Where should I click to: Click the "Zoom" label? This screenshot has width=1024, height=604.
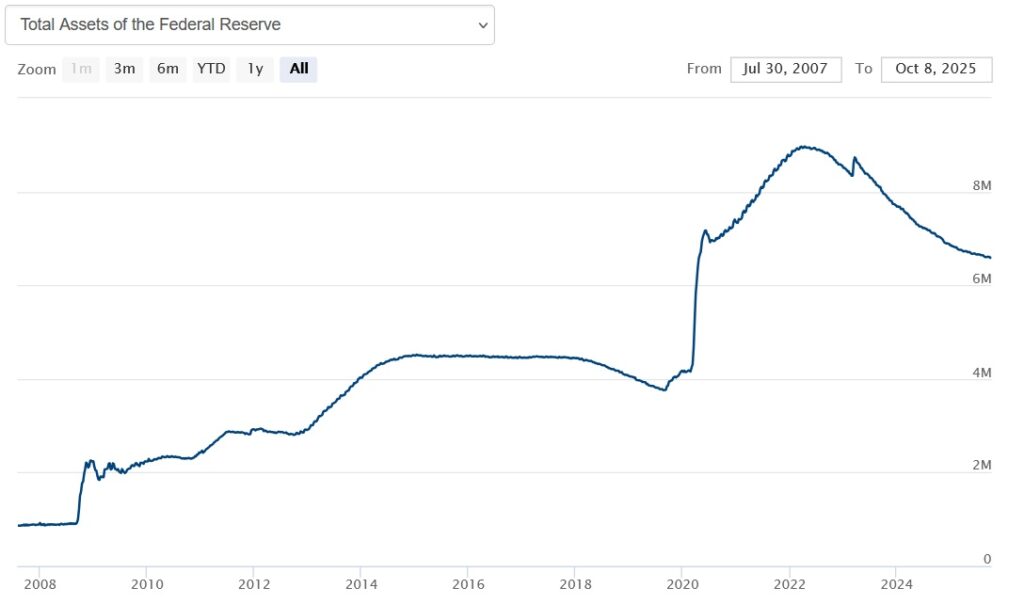37,70
